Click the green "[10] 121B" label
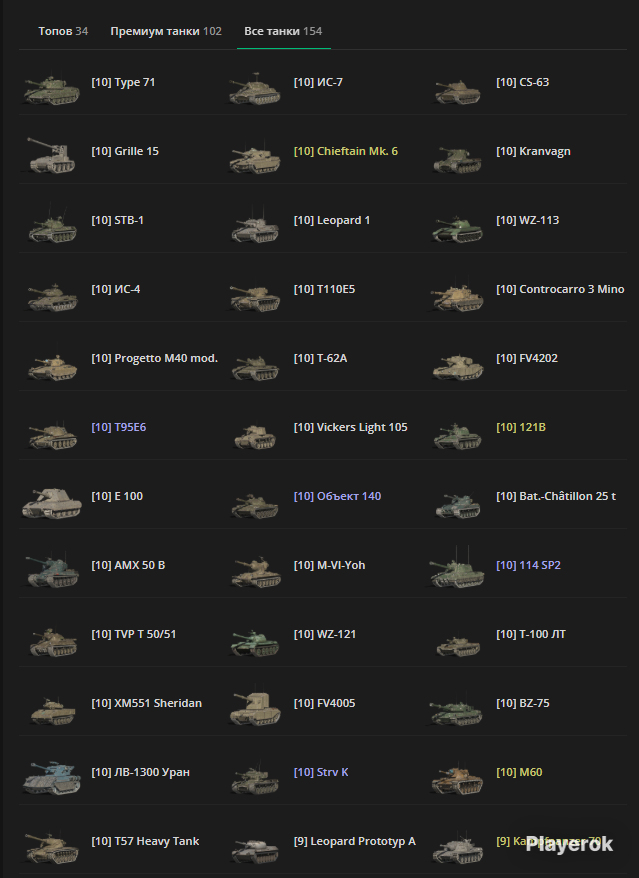The height and width of the screenshot is (878, 639). tap(521, 427)
